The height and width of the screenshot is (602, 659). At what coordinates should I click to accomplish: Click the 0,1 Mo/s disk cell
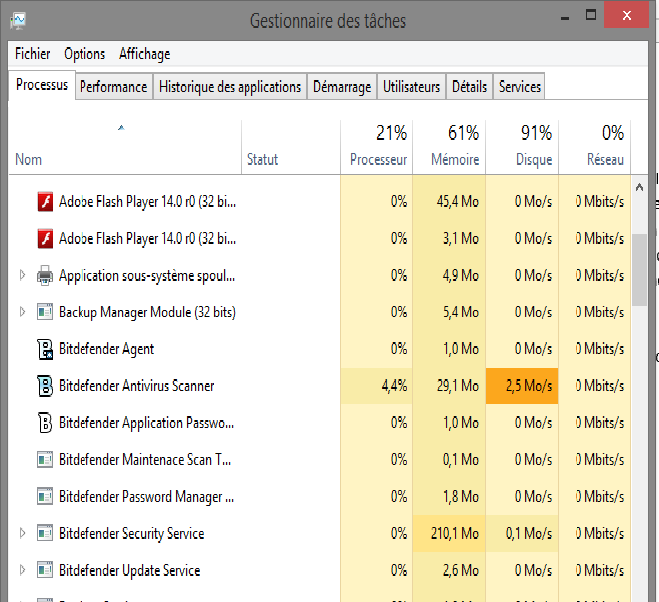pos(522,533)
